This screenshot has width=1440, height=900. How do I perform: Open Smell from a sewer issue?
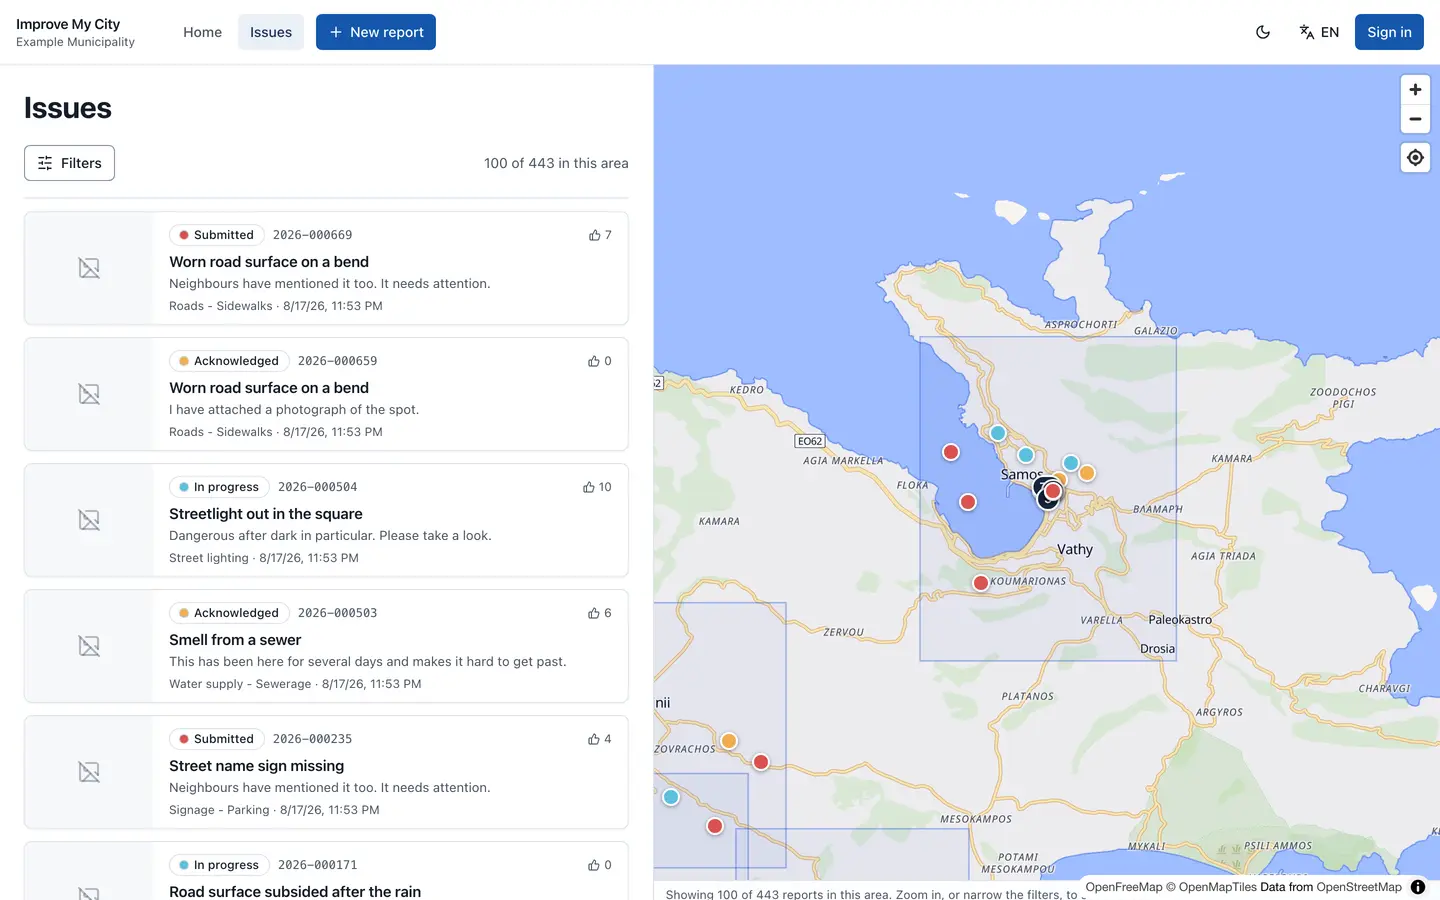235,640
